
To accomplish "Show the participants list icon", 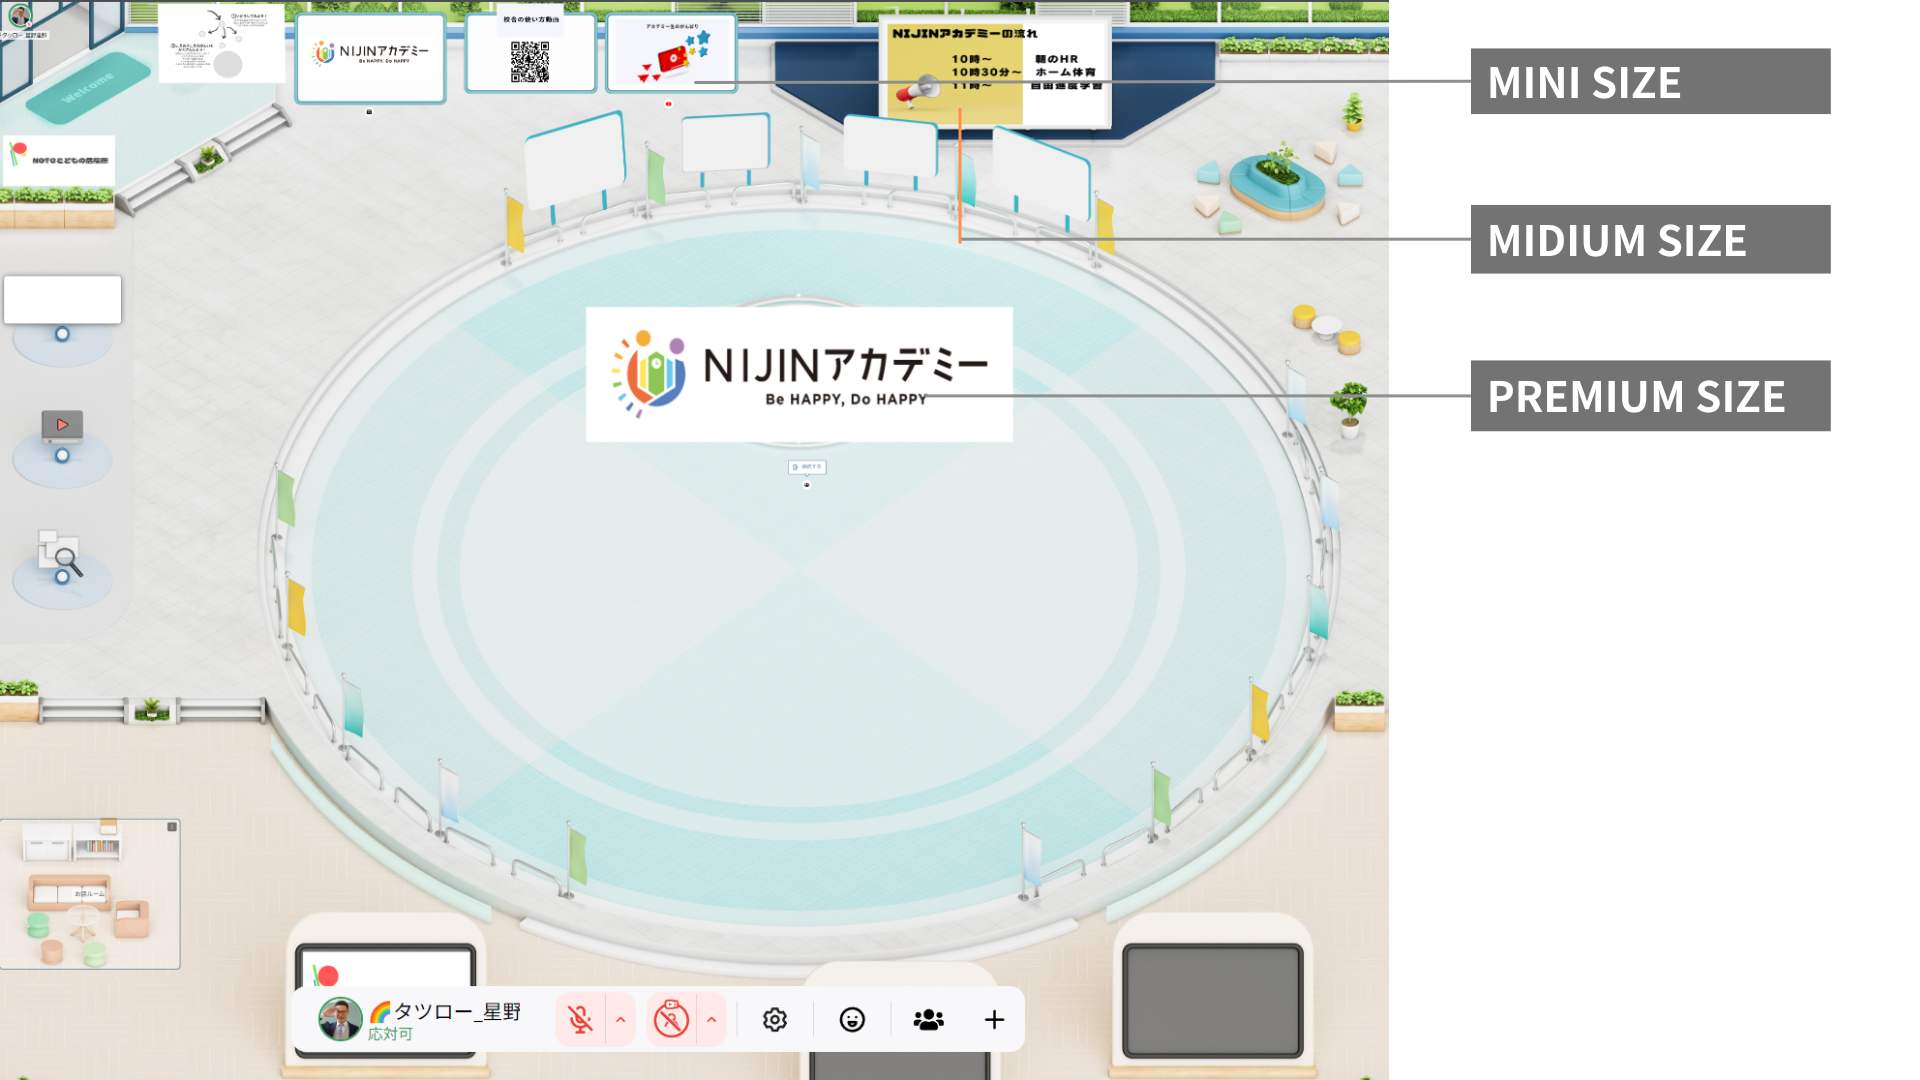I will (x=928, y=1020).
